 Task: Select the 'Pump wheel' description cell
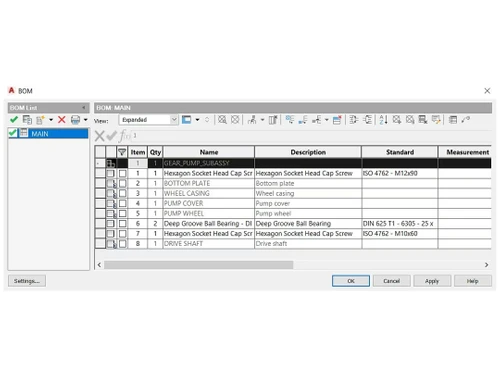click(308, 213)
